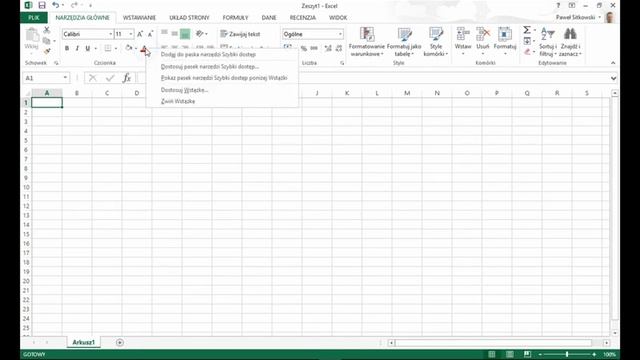
Task: Toggle Italic formatting
Action: tap(77, 48)
